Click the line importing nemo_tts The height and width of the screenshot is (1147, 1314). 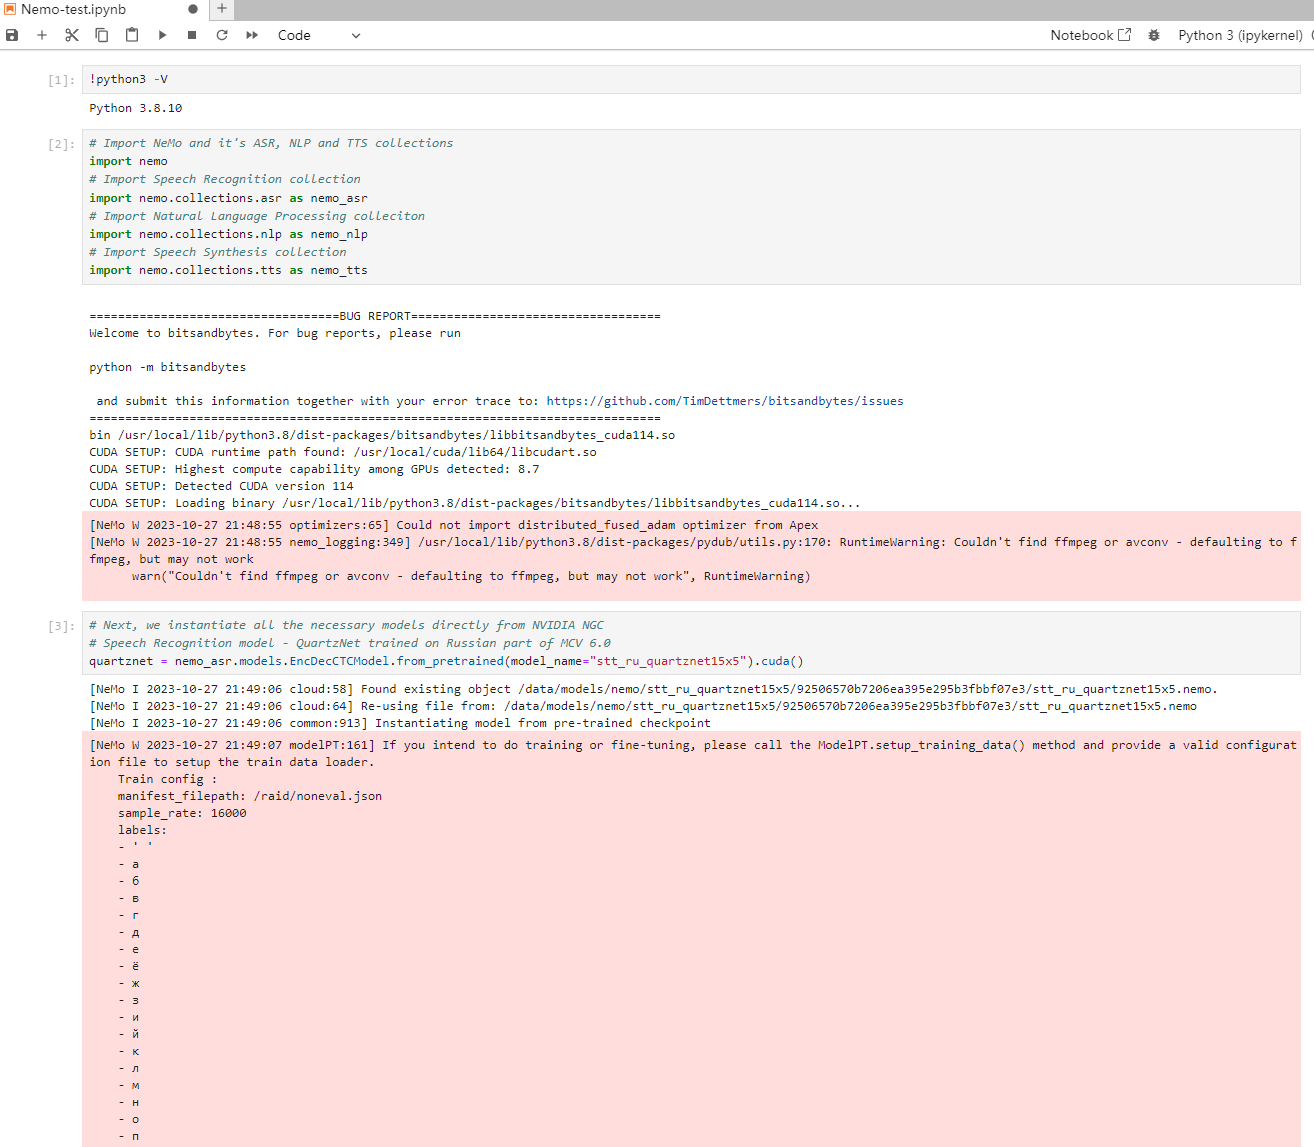click(228, 270)
